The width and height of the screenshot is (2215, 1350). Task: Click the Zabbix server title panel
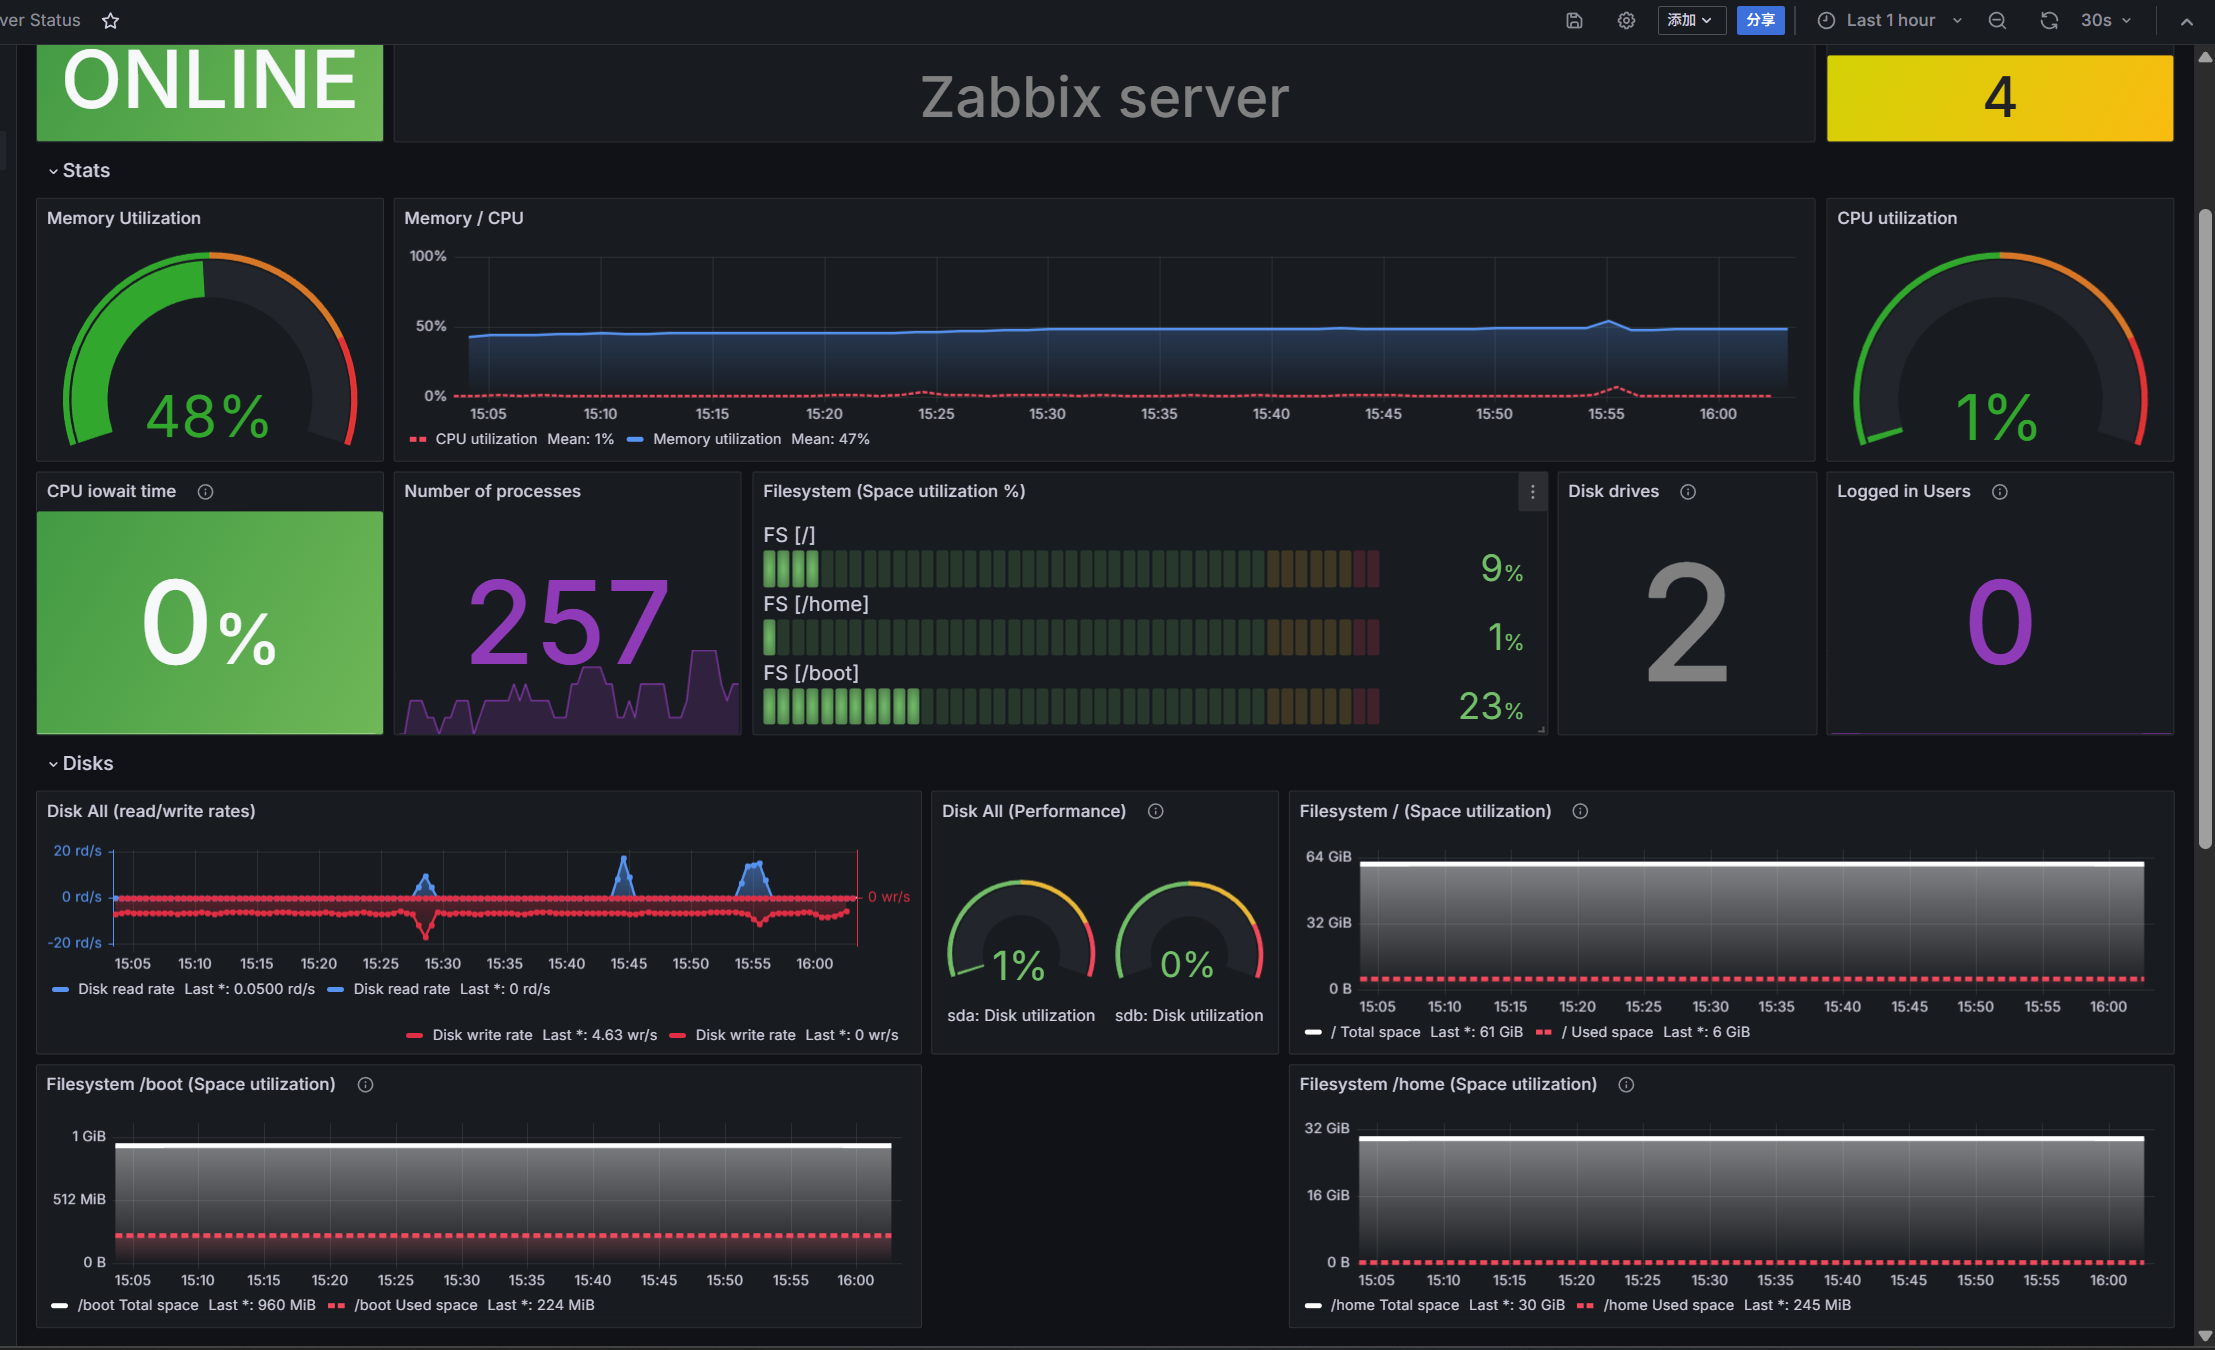click(x=1104, y=97)
